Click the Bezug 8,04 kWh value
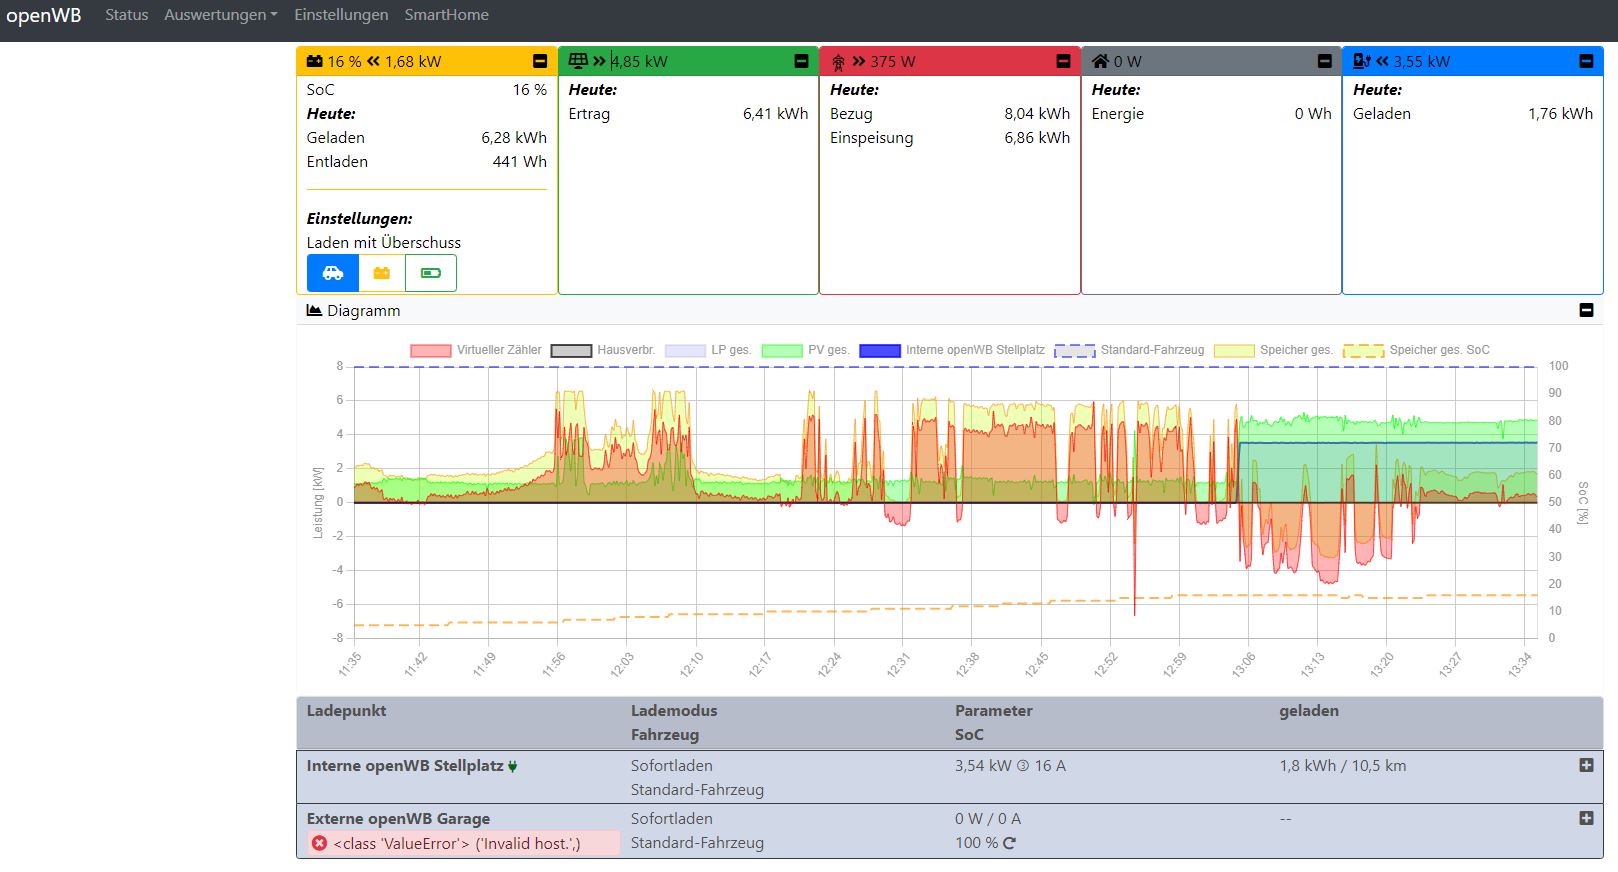 [1037, 114]
